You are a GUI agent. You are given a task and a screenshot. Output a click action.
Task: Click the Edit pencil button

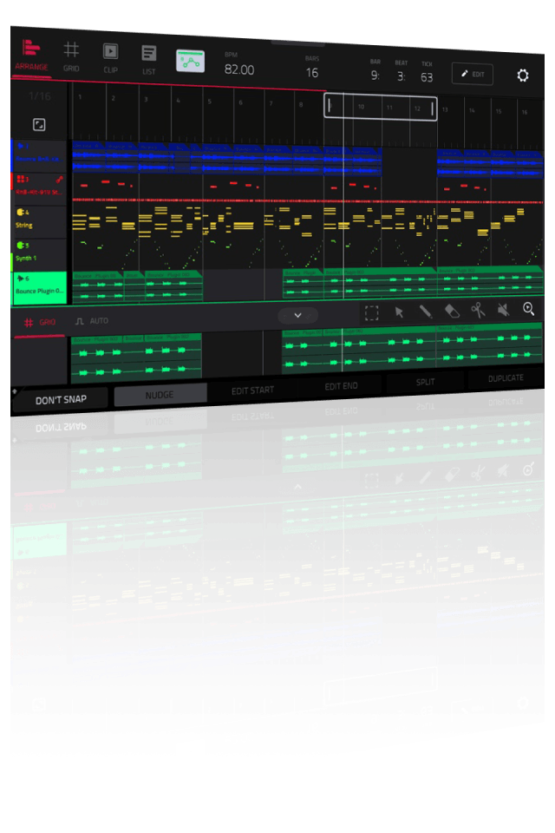click(472, 74)
